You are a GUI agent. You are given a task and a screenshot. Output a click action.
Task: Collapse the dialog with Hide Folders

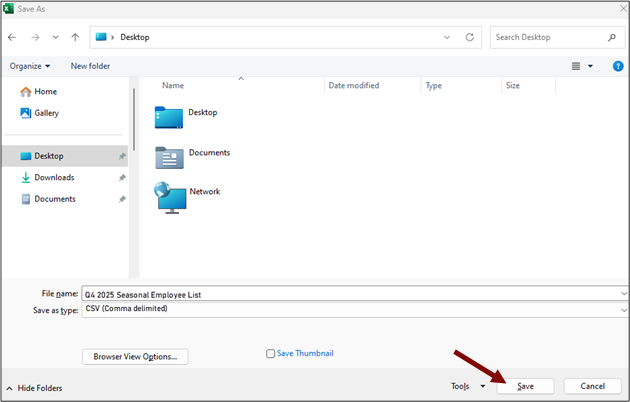coord(34,387)
